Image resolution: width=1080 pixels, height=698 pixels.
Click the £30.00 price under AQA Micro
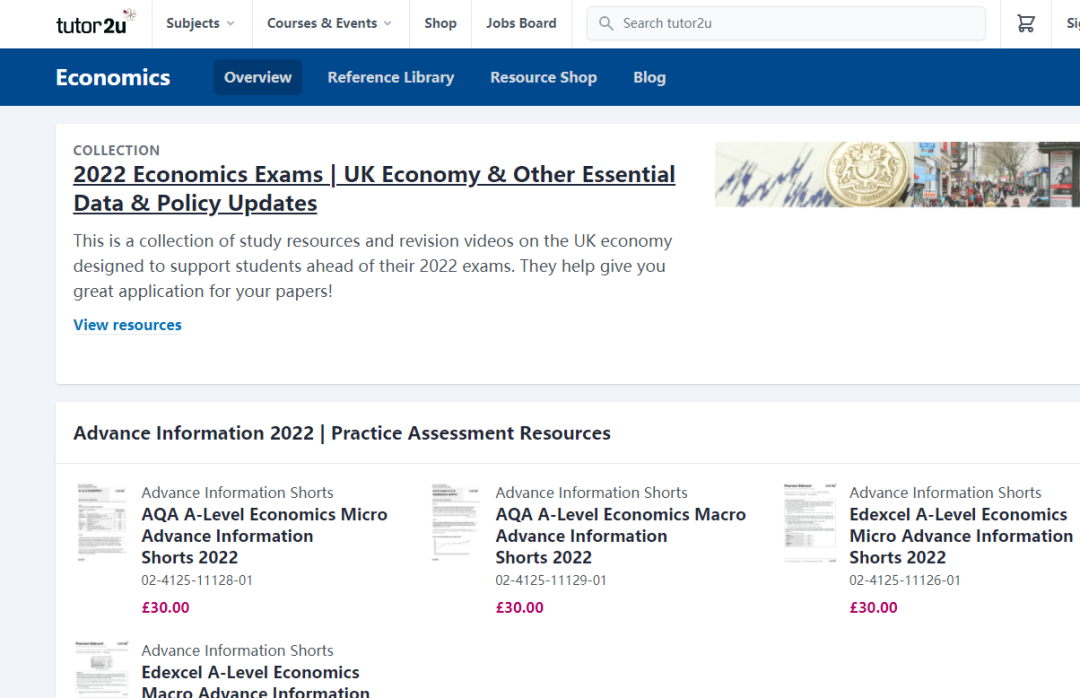[x=165, y=608]
